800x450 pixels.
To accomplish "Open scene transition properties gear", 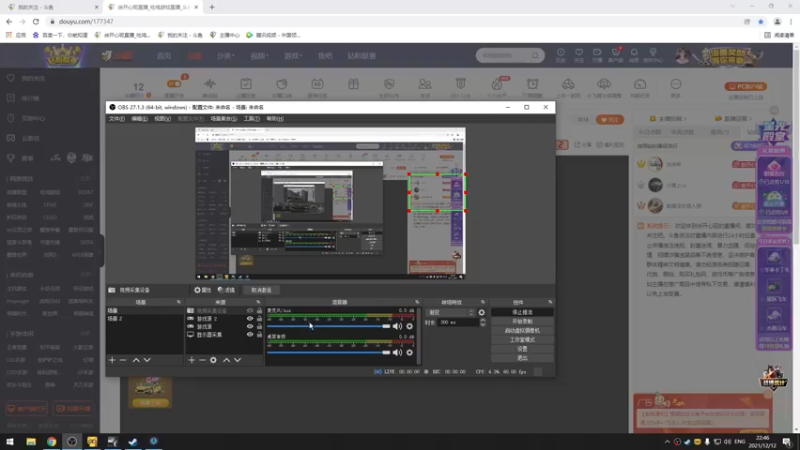I will coord(482,312).
